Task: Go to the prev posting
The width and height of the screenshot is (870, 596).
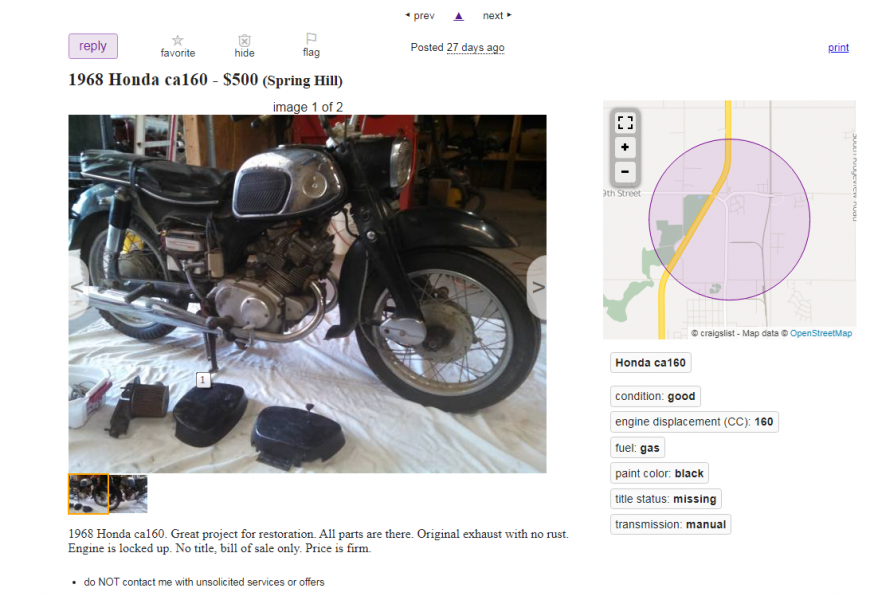Action: 420,16
